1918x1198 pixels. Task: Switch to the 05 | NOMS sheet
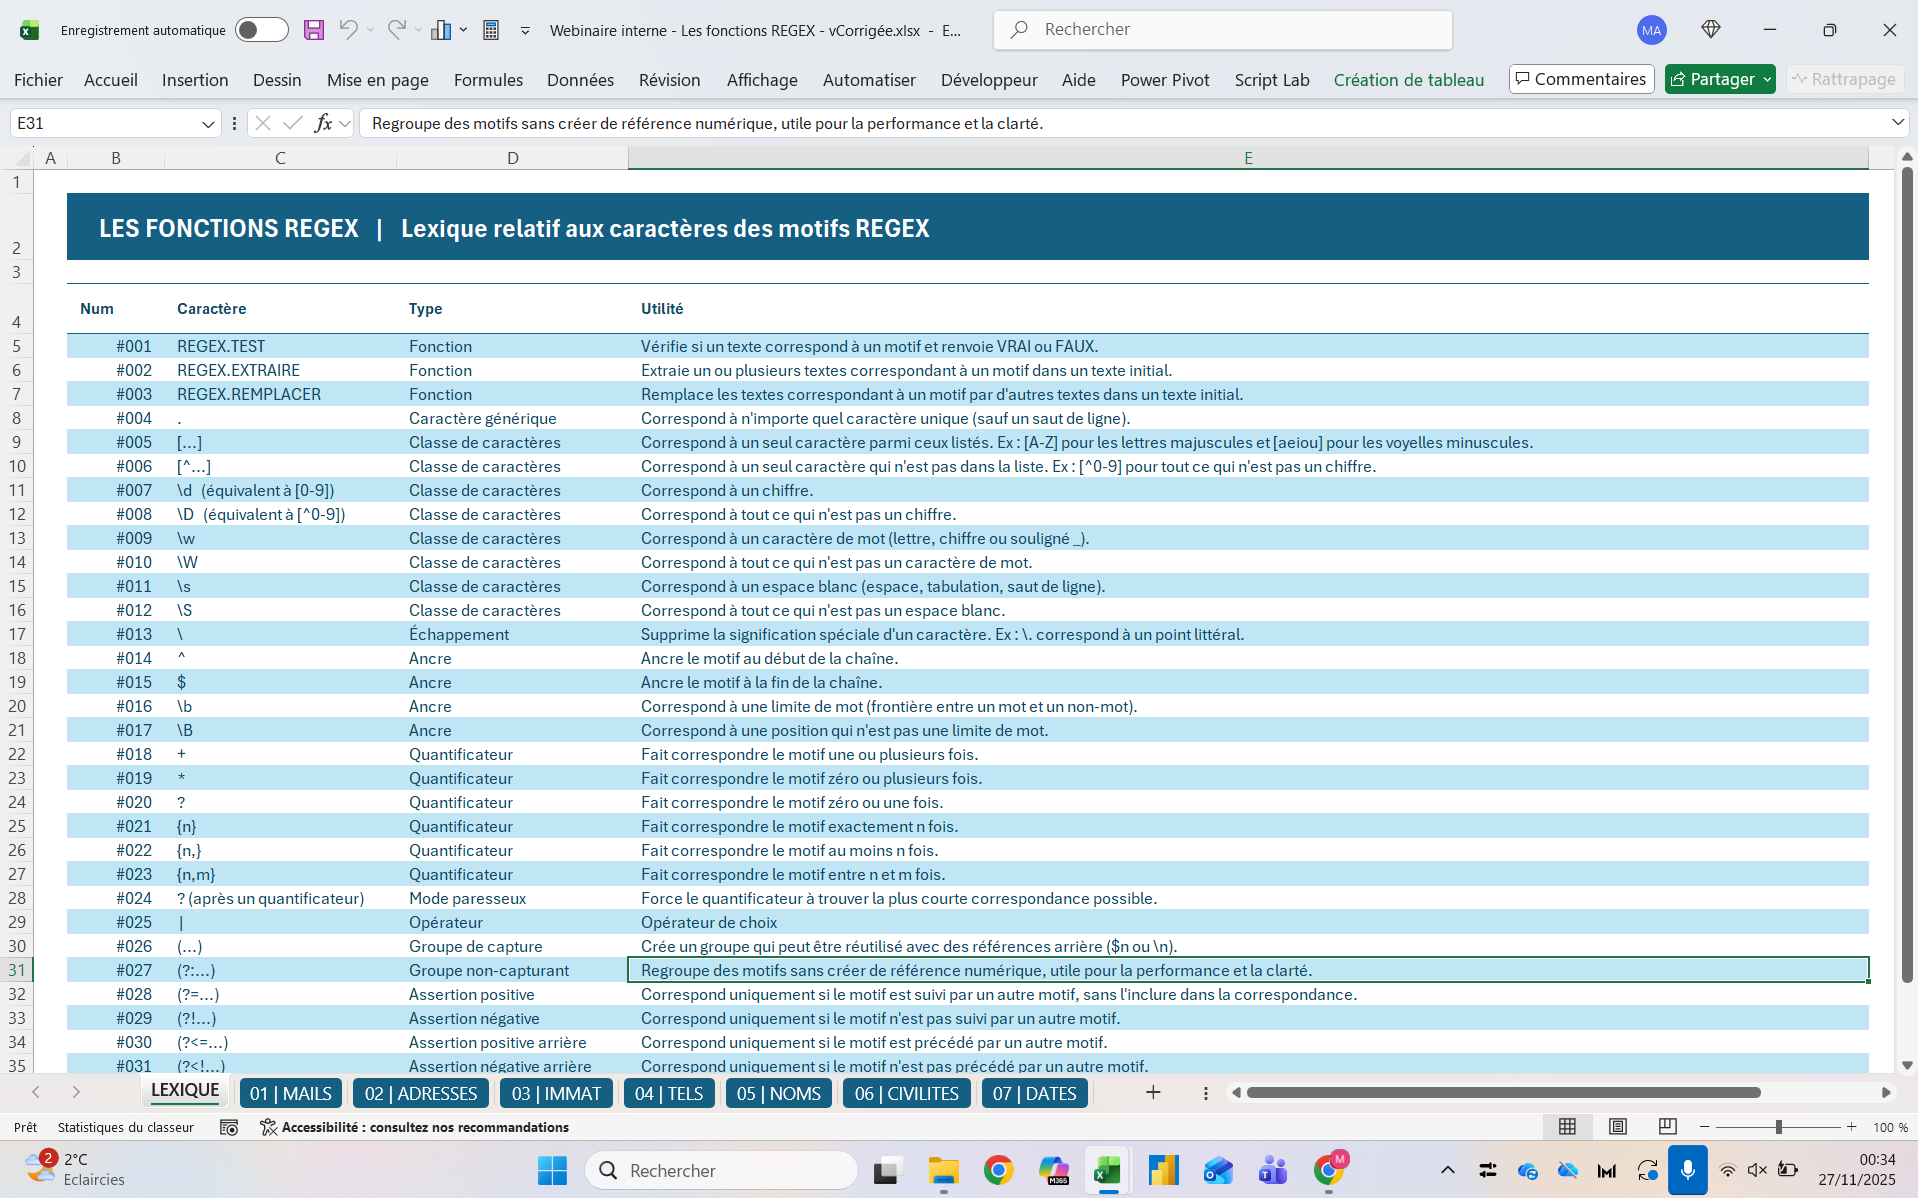pyautogui.click(x=778, y=1093)
